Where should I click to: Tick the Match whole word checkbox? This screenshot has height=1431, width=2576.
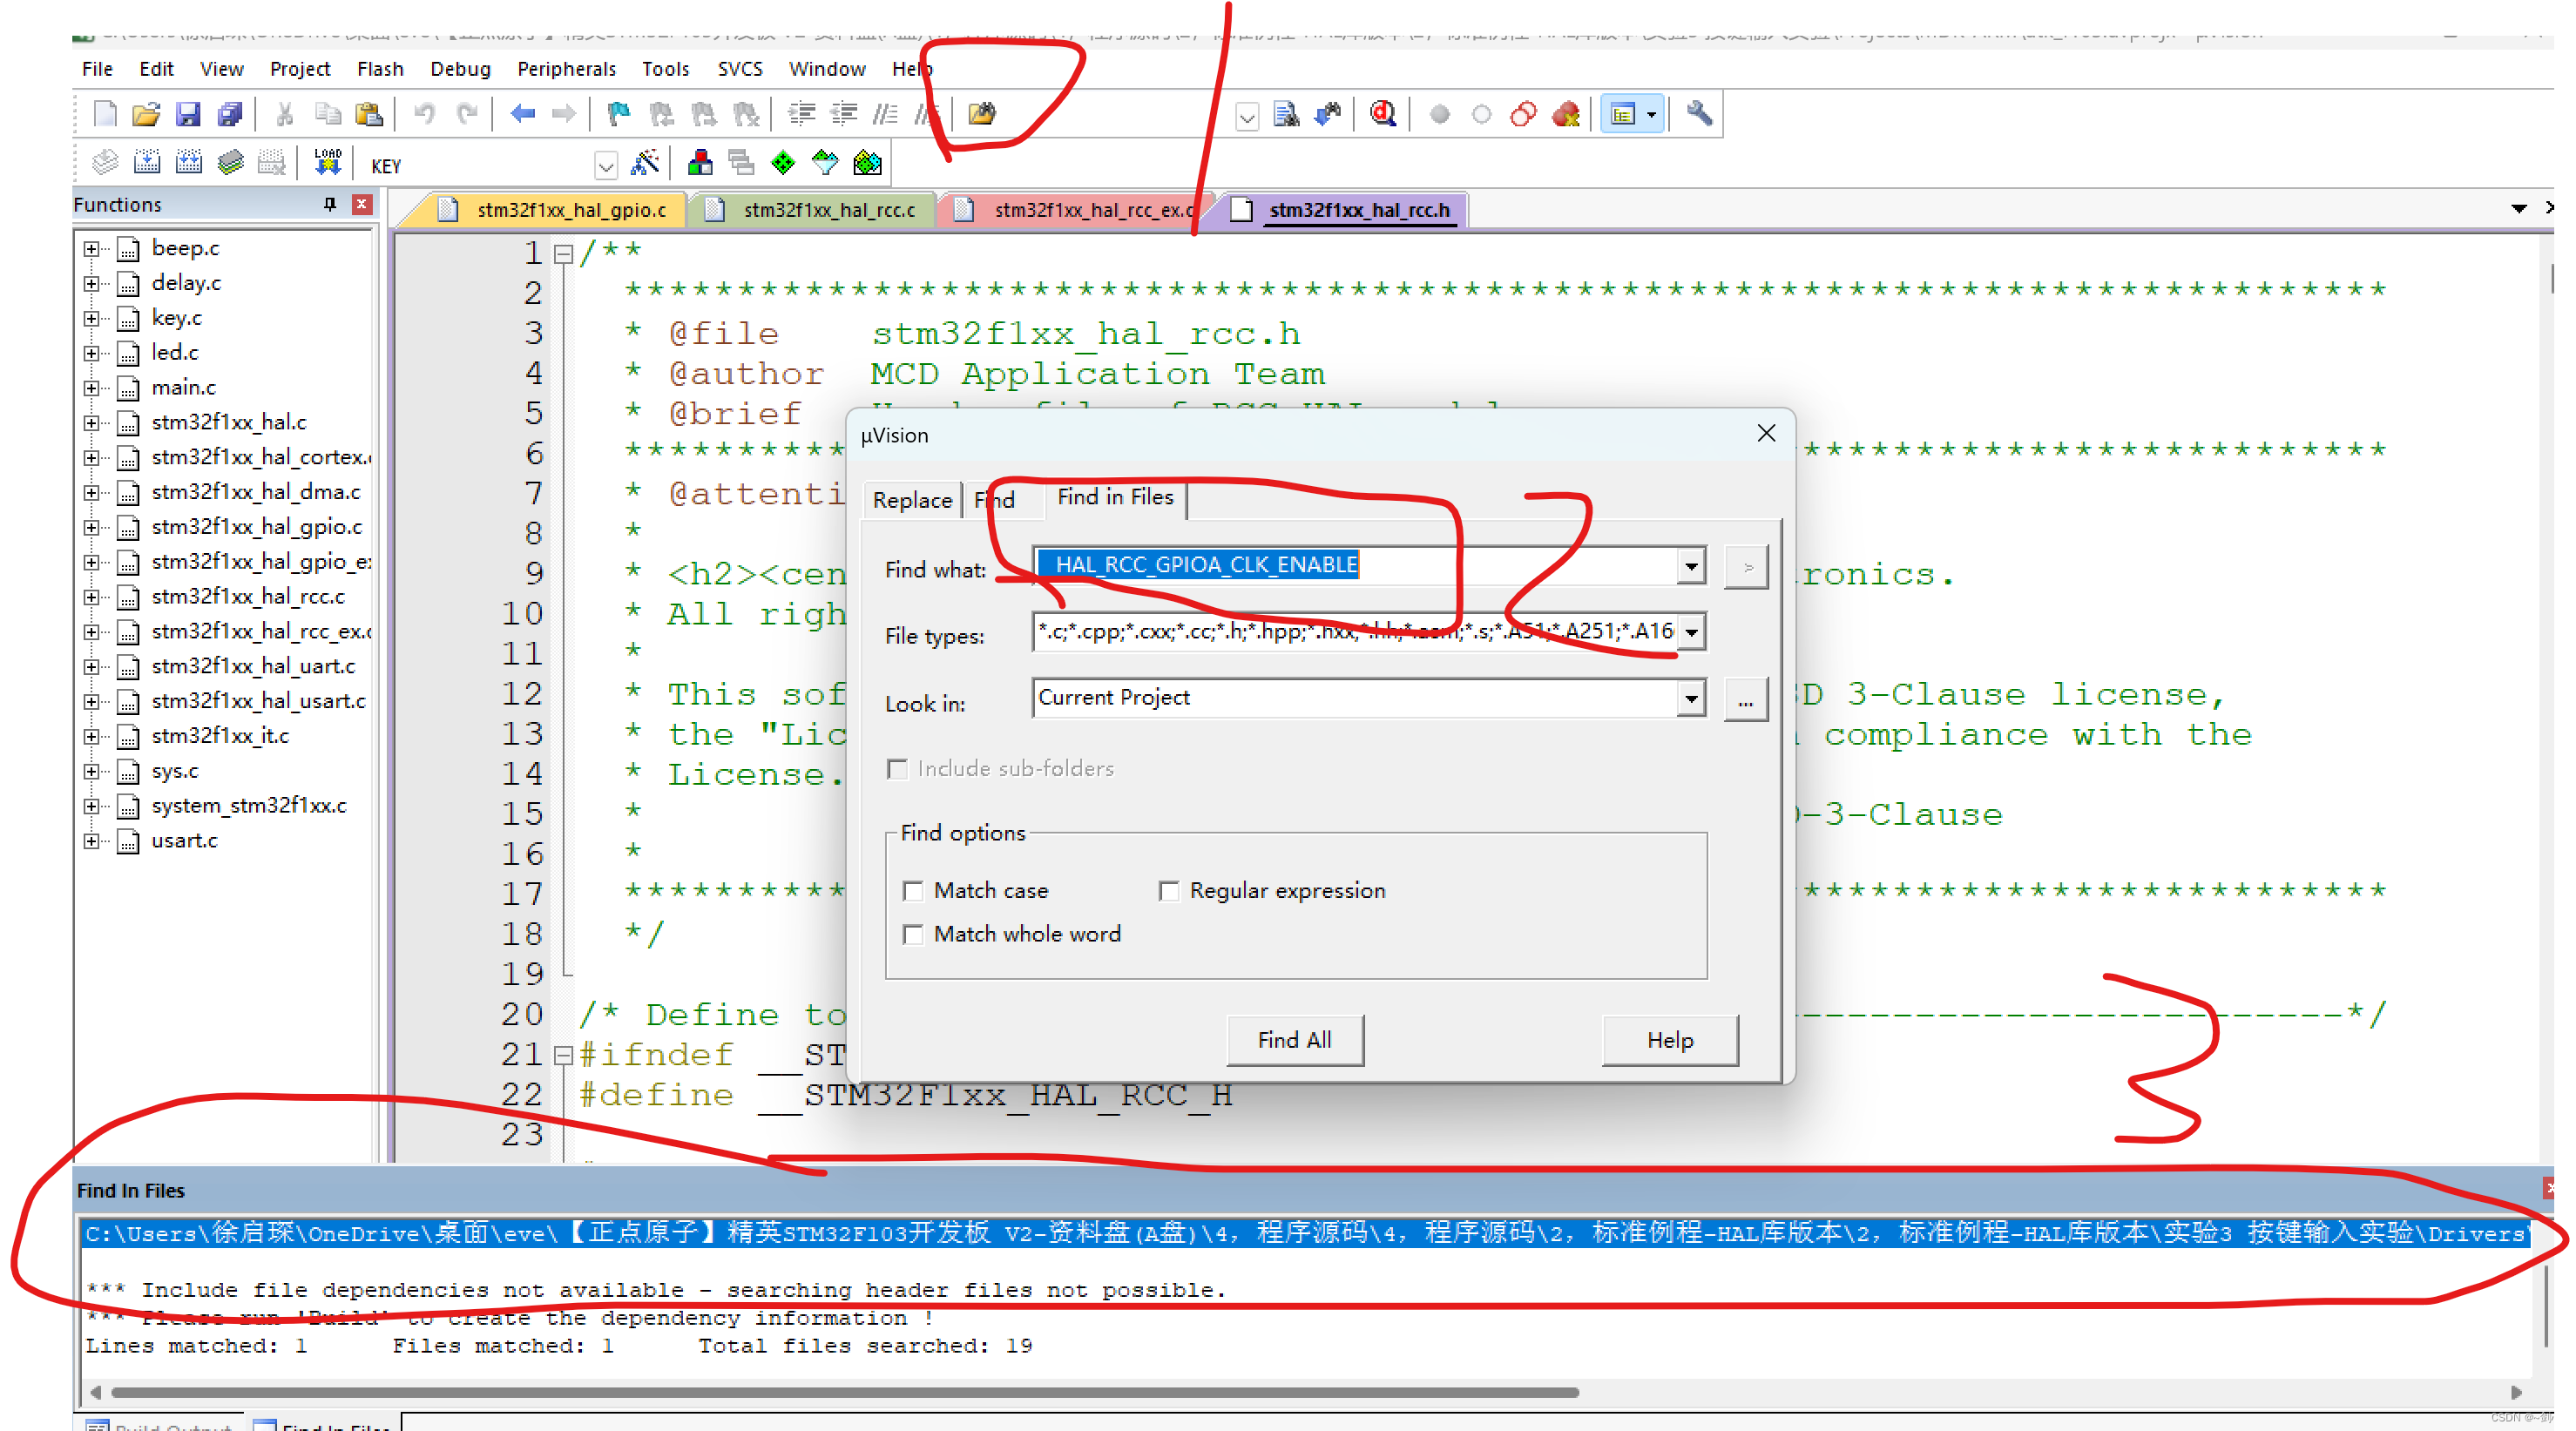point(913,934)
